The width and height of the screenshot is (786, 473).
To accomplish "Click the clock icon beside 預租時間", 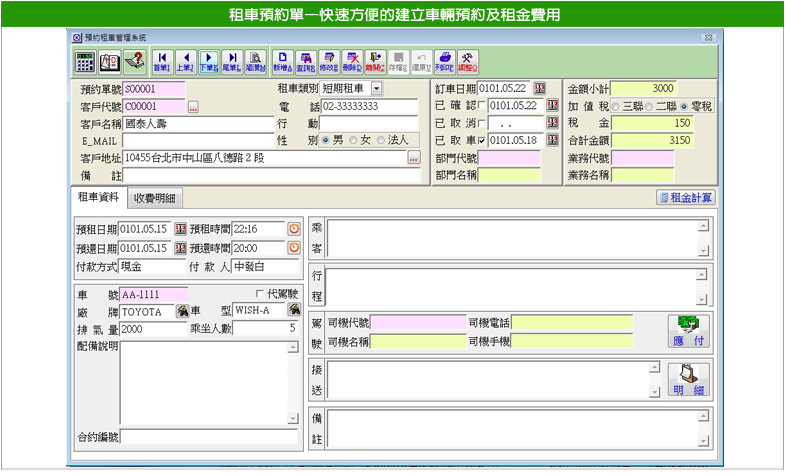I will coord(294,229).
